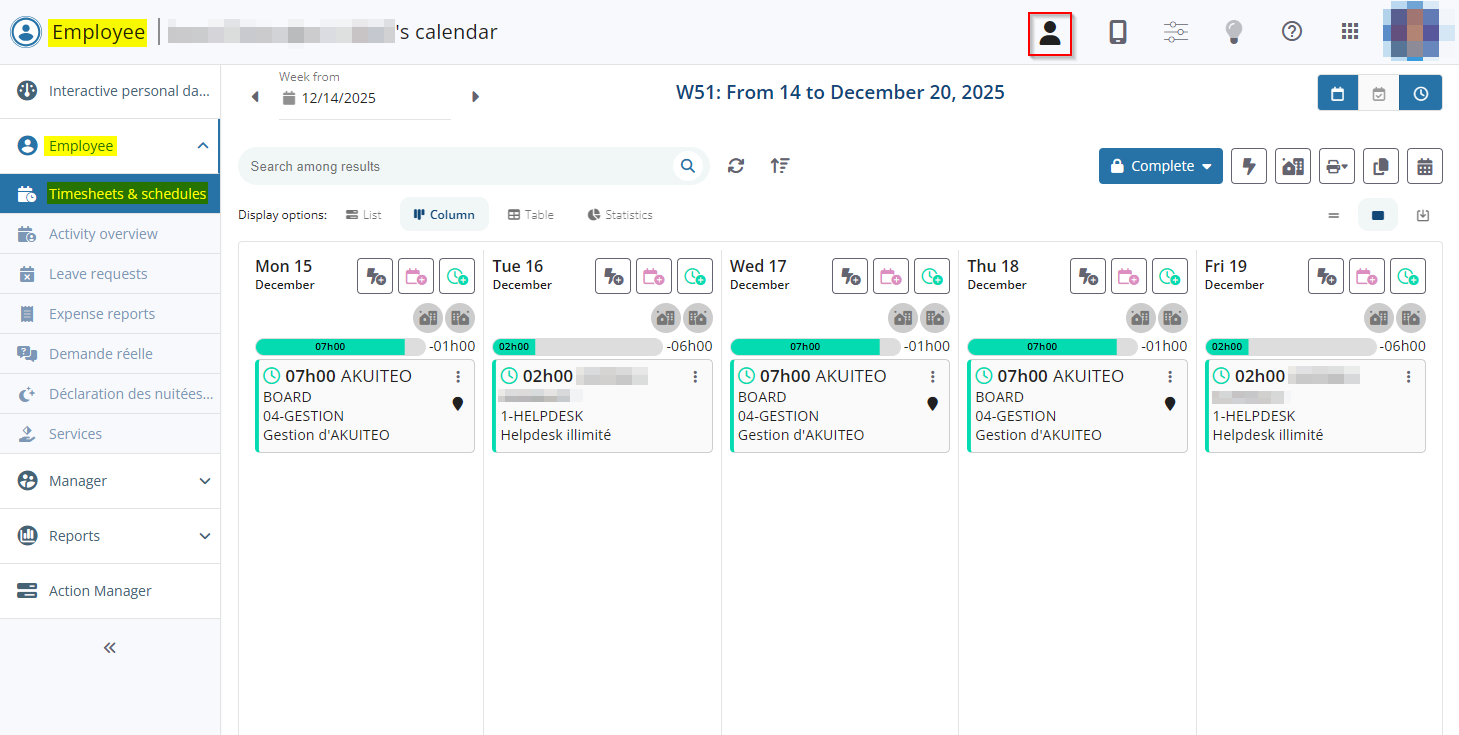This screenshot has width=1459, height=735.
Task: Go to next week arrow
Action: 475,97
